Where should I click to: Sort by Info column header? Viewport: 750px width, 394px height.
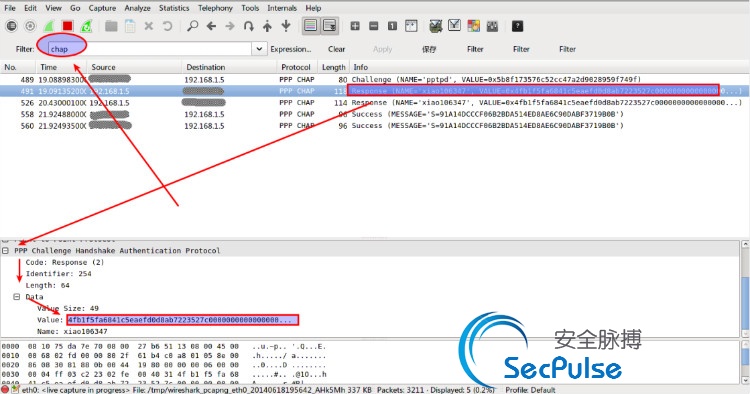coord(549,67)
